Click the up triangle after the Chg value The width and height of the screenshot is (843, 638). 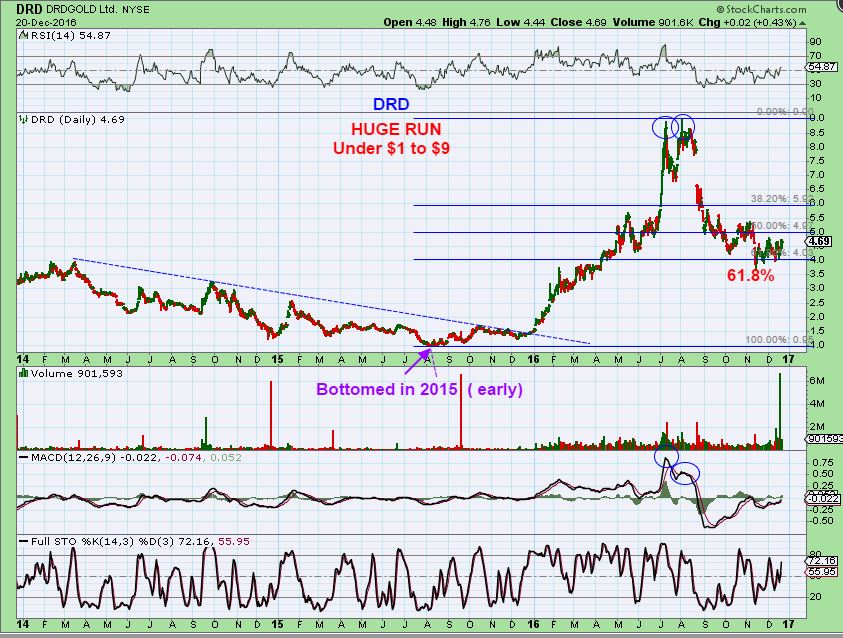tap(803, 23)
